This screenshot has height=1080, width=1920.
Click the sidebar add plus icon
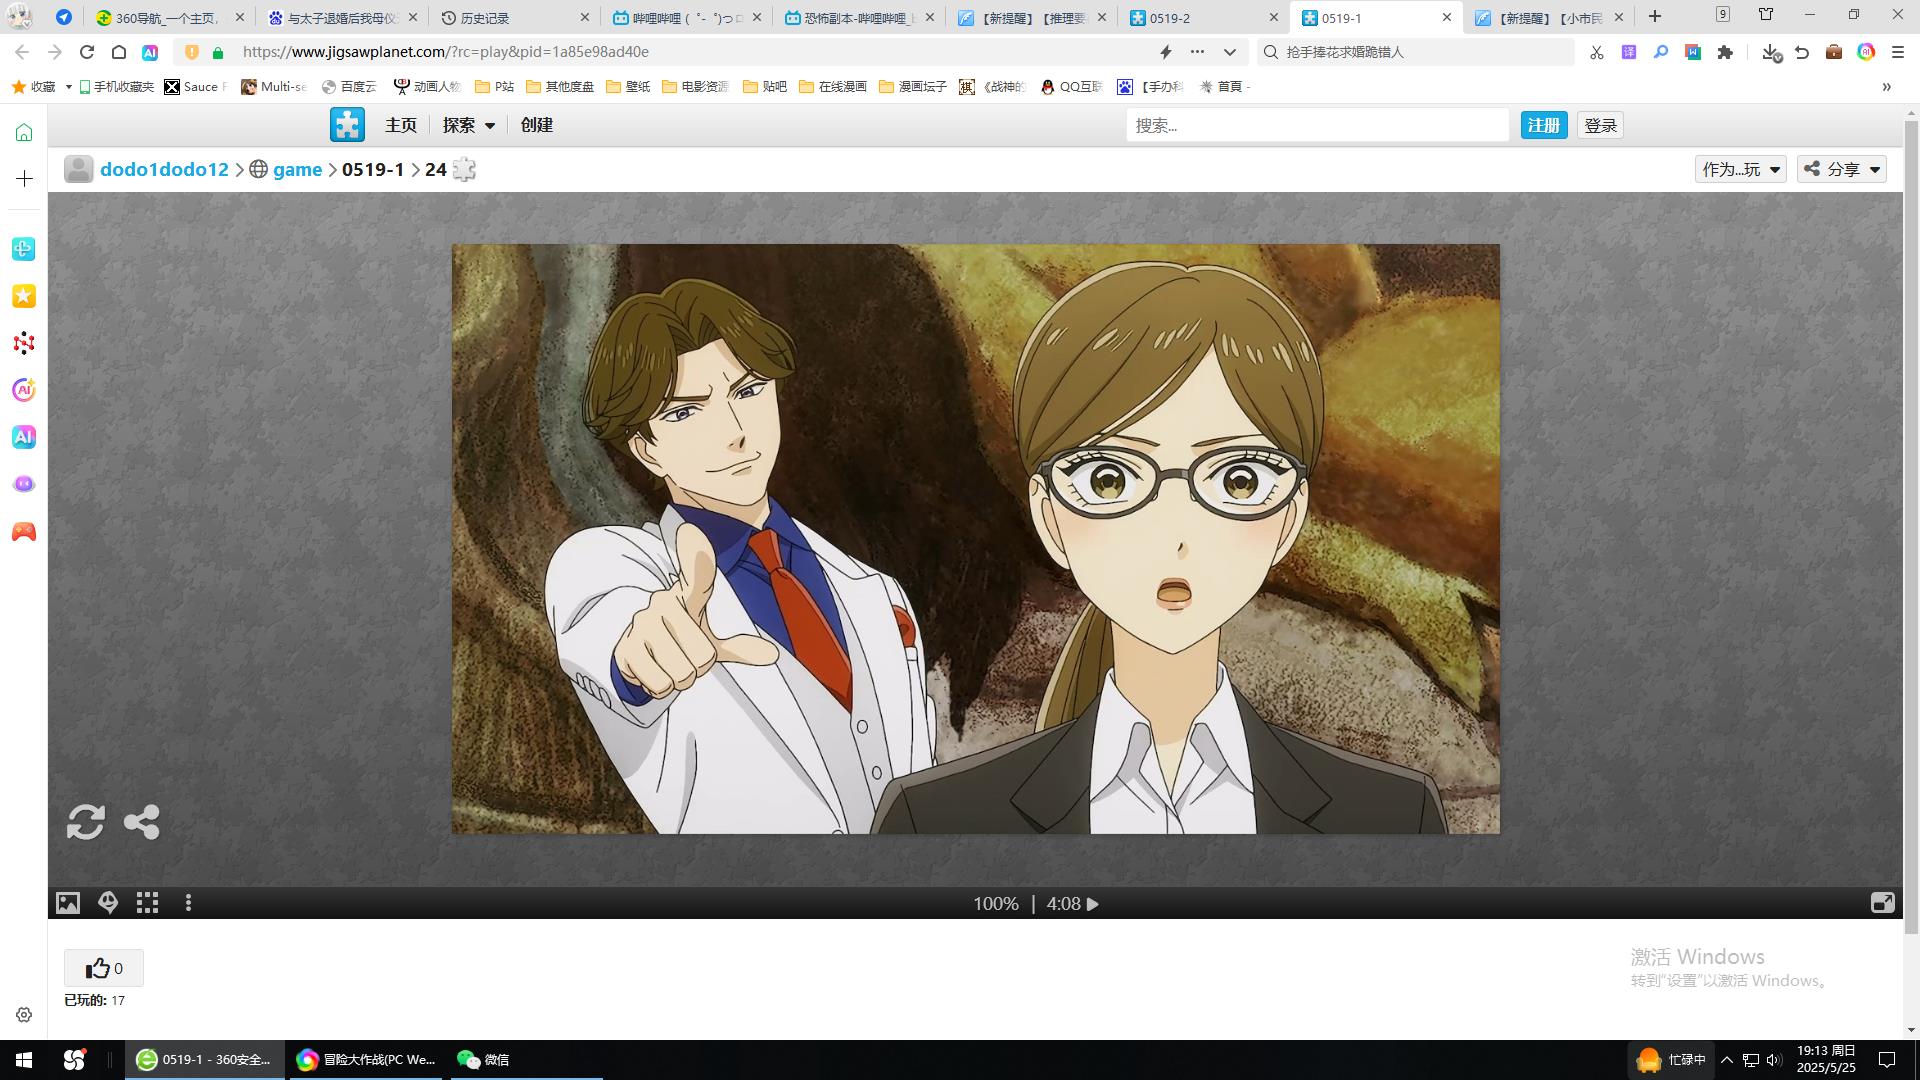pos(24,178)
